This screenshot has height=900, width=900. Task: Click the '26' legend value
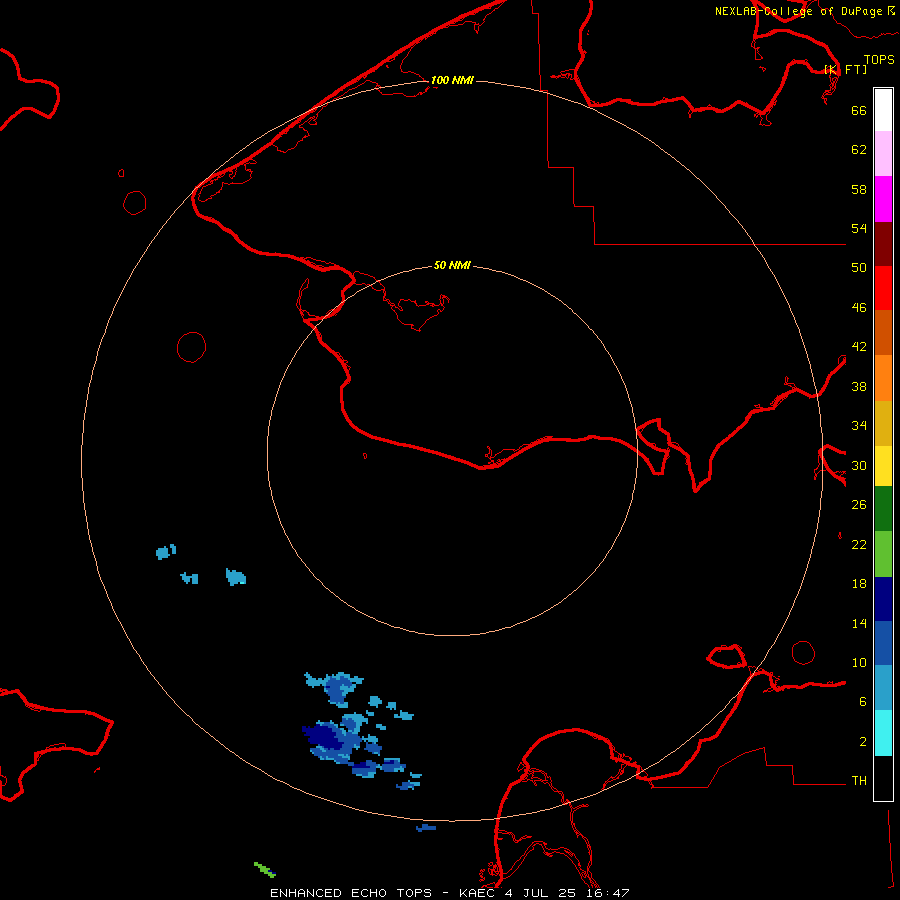pyautogui.click(x=859, y=505)
